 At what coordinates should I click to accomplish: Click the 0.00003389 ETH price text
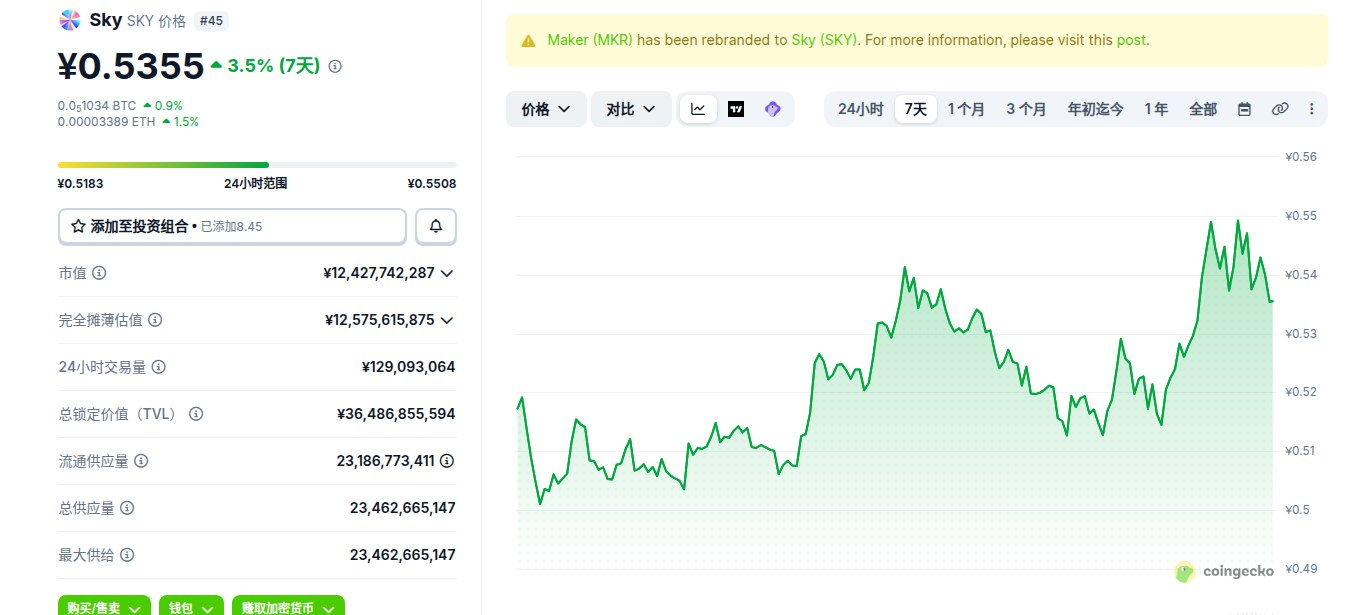(106, 121)
